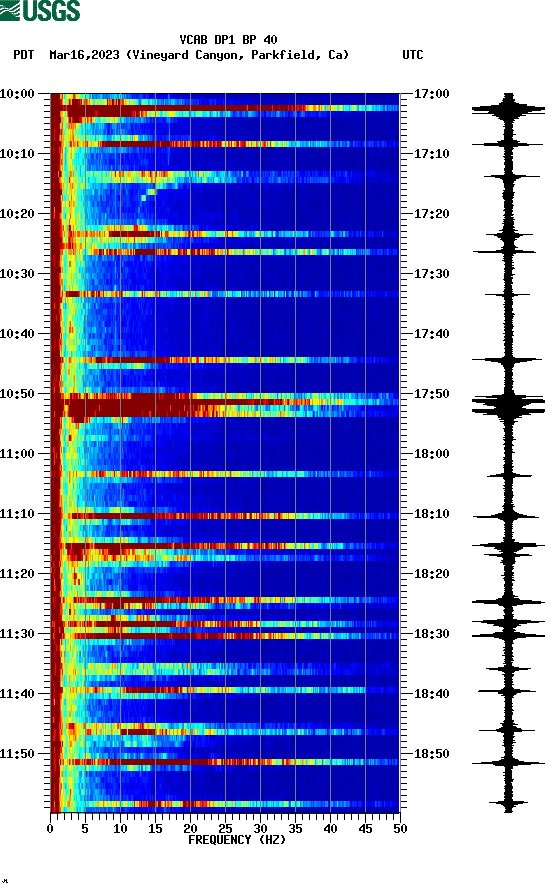552x892 pixels.
Task: Click the '45' frequency axis label
Action: coord(365,828)
